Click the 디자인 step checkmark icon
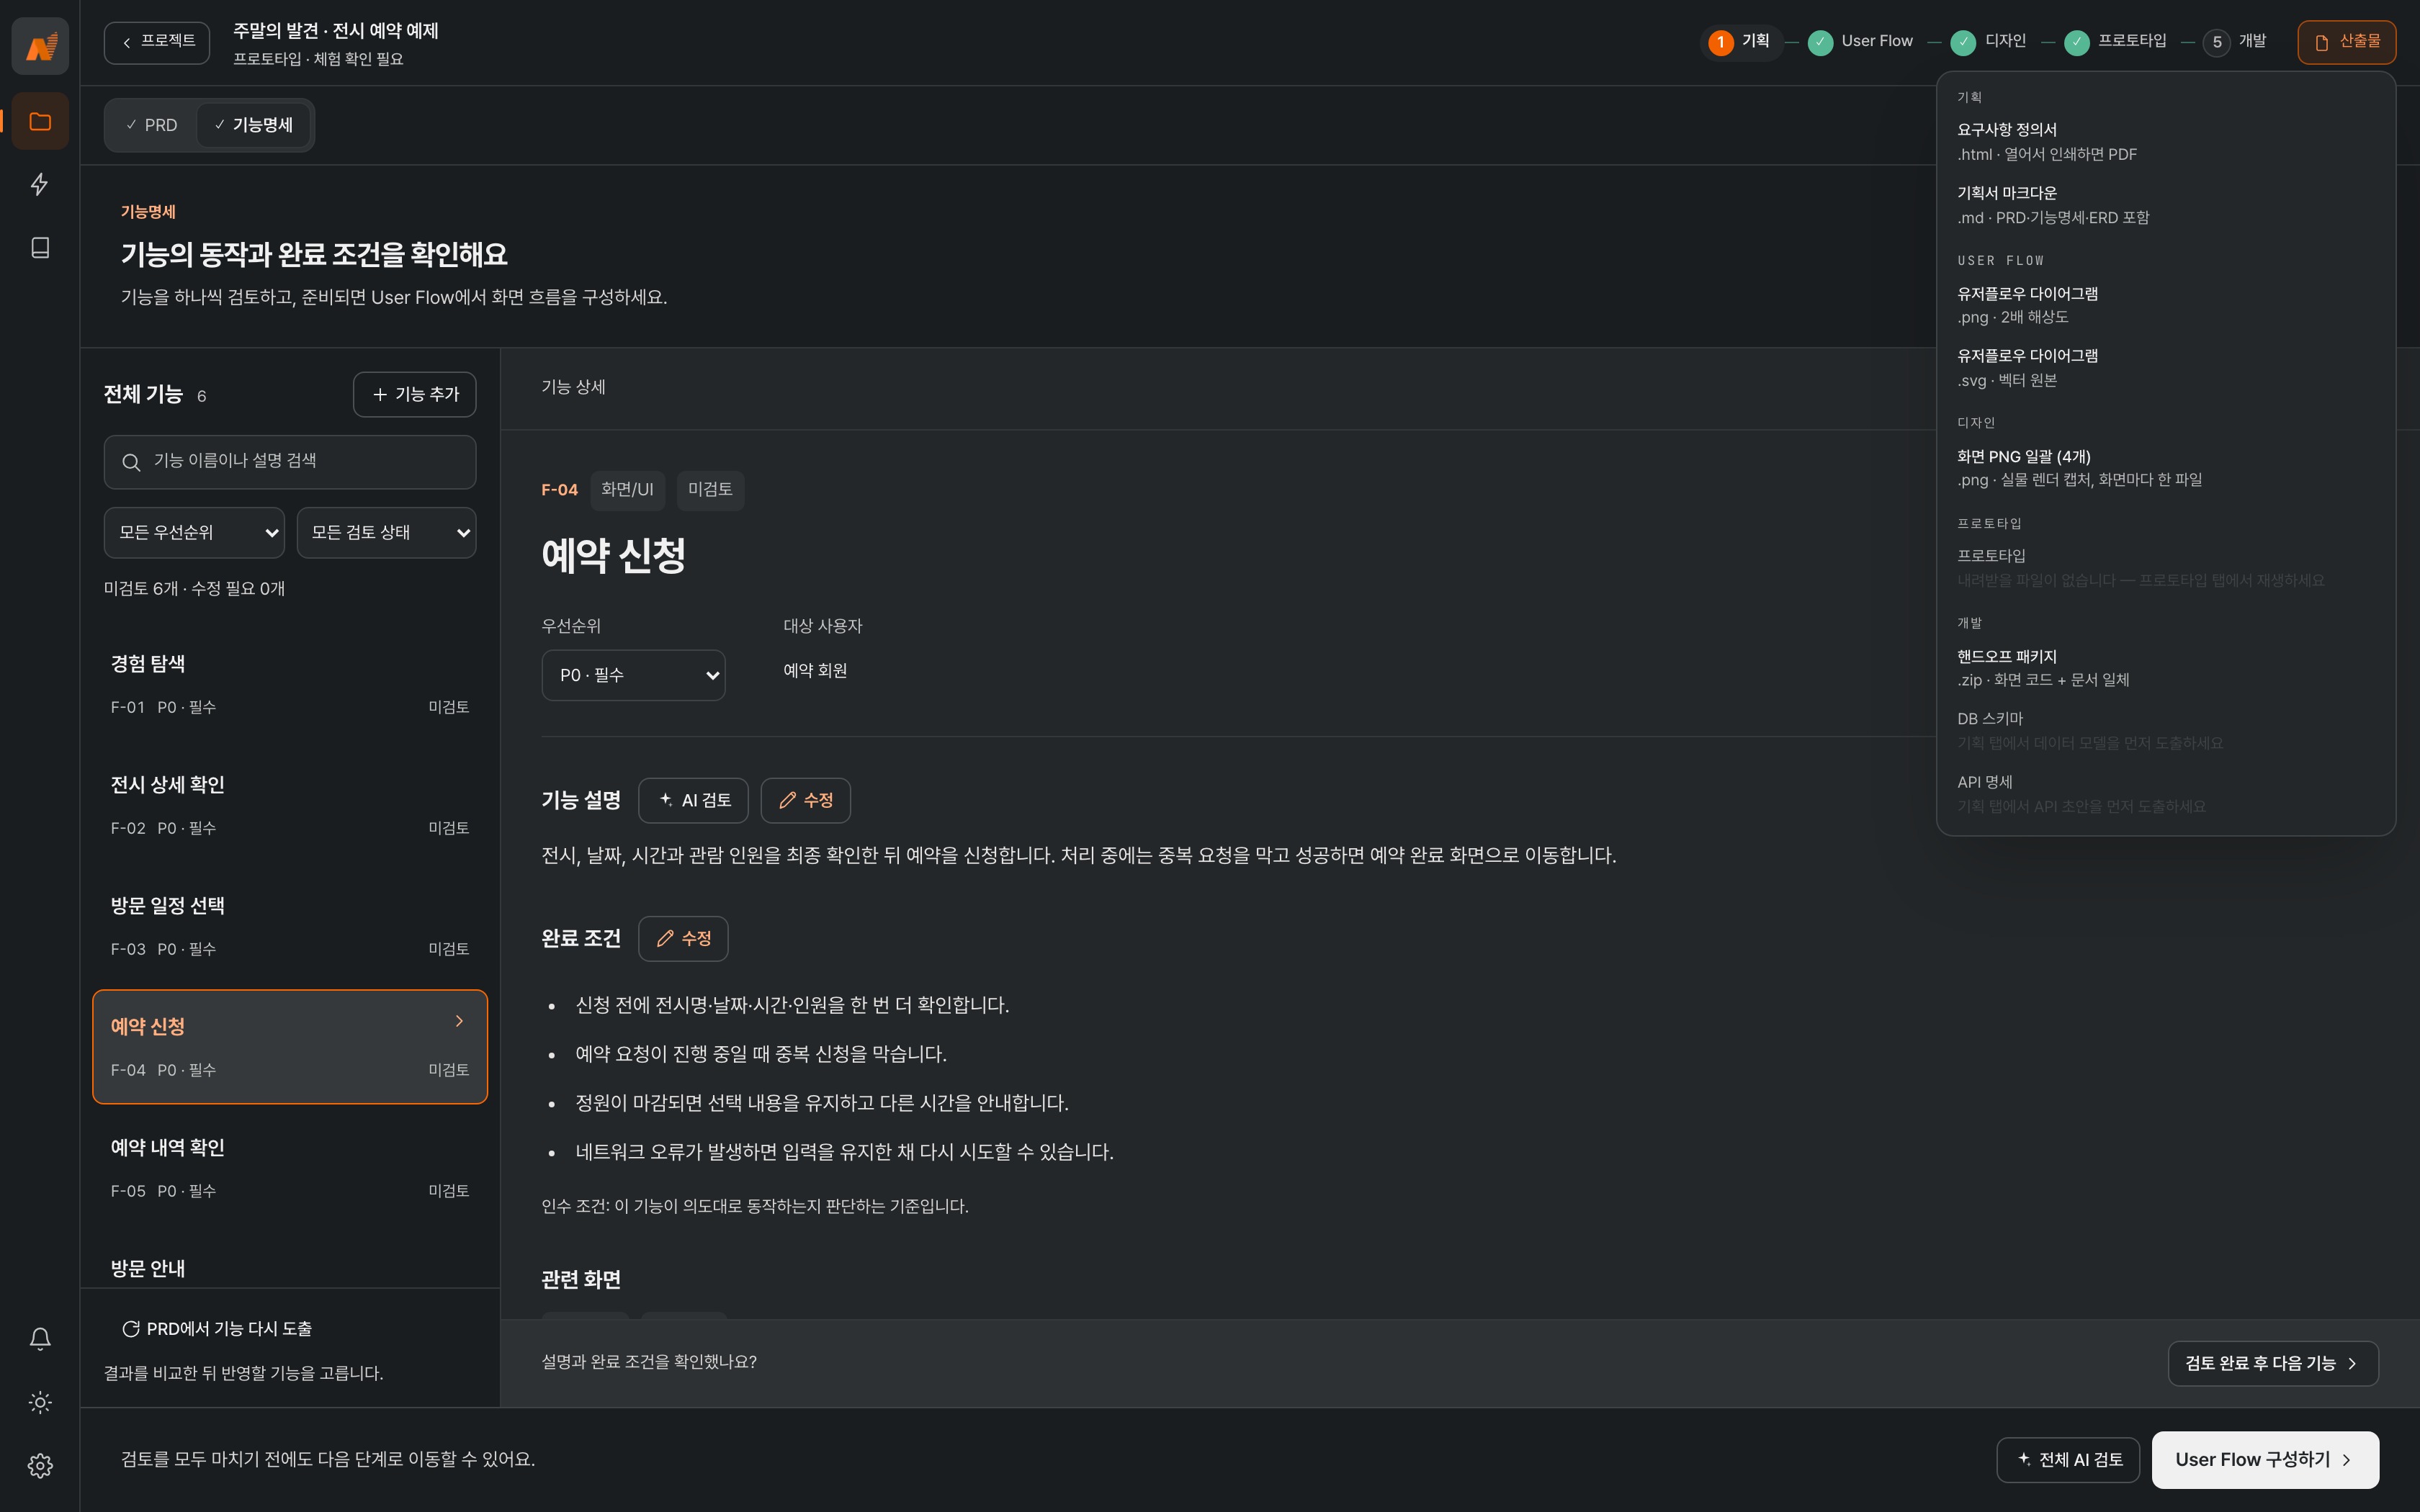This screenshot has width=2420, height=1512. [1963, 42]
